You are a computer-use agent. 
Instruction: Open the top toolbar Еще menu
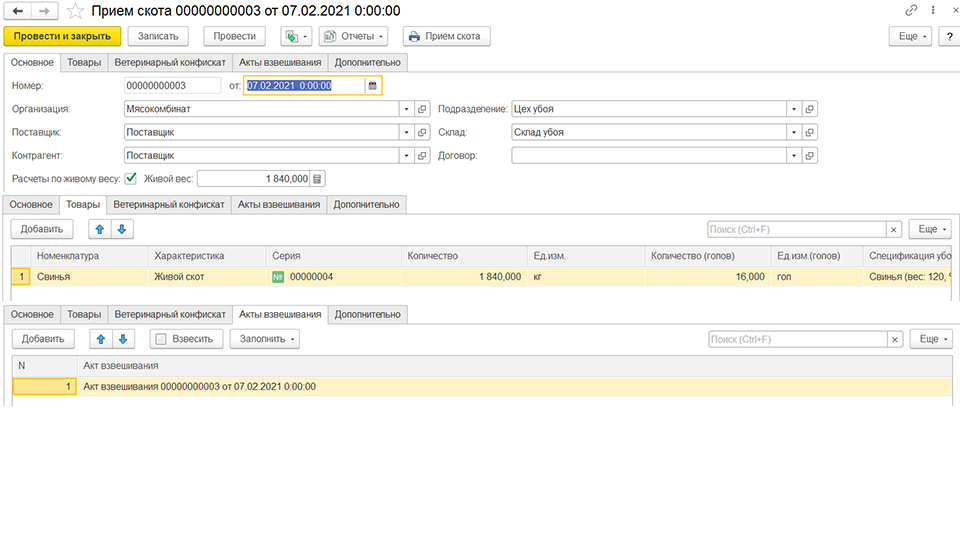pyautogui.click(x=910, y=36)
